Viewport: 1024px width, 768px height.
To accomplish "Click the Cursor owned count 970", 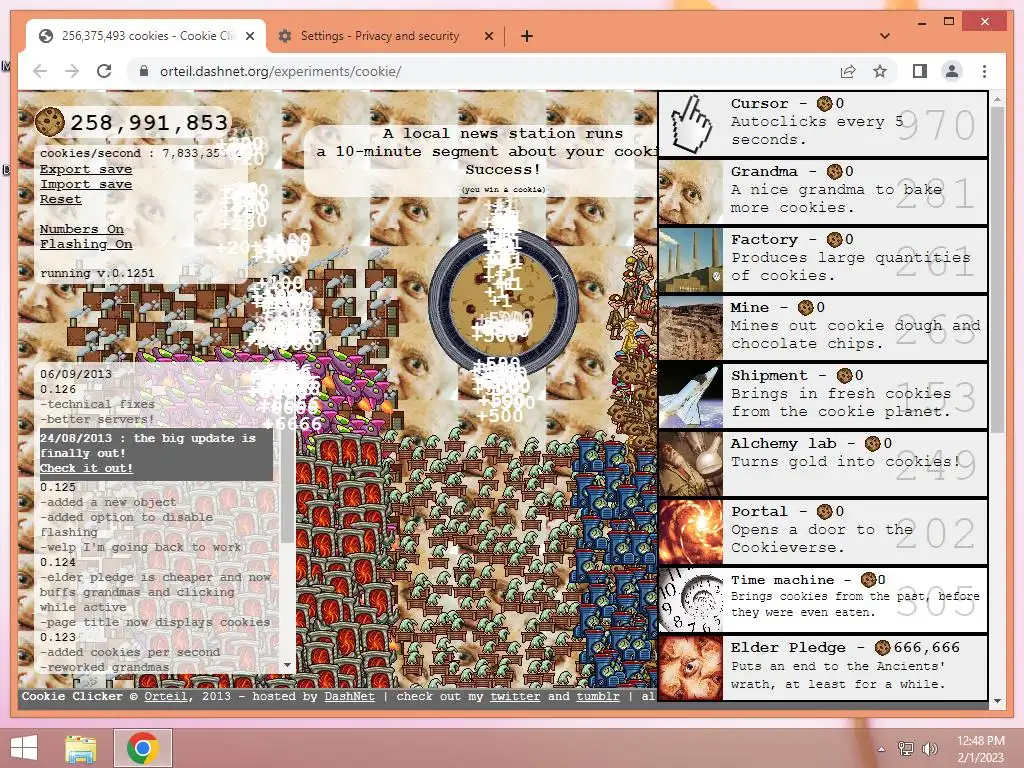I will click(x=936, y=125).
